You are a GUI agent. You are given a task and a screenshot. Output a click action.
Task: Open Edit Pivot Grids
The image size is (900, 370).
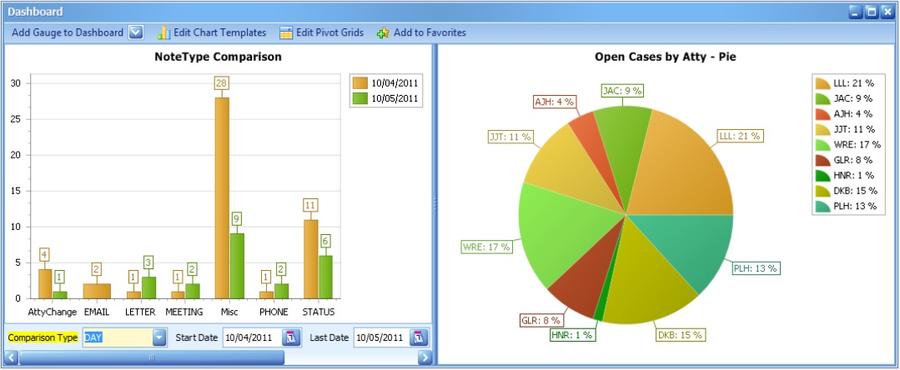(330, 33)
